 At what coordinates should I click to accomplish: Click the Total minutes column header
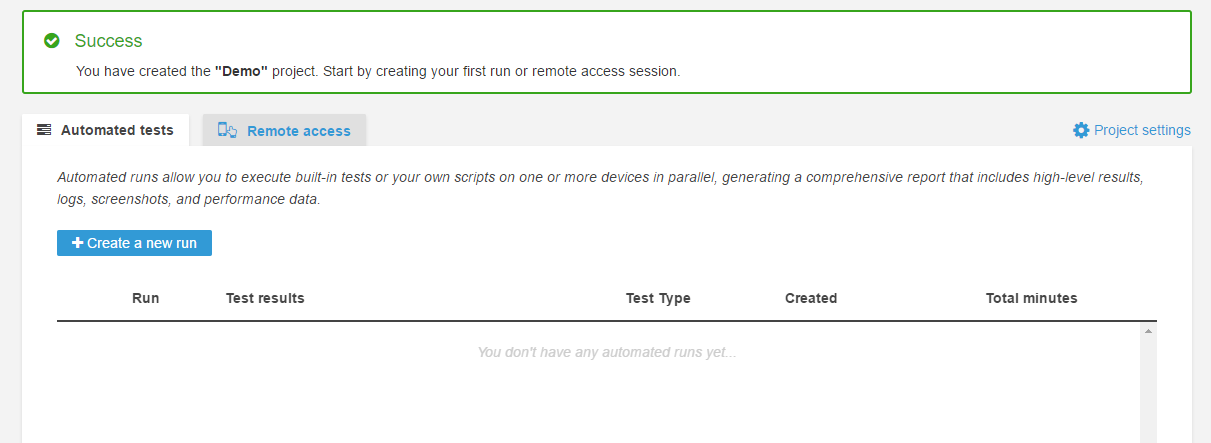(1031, 298)
